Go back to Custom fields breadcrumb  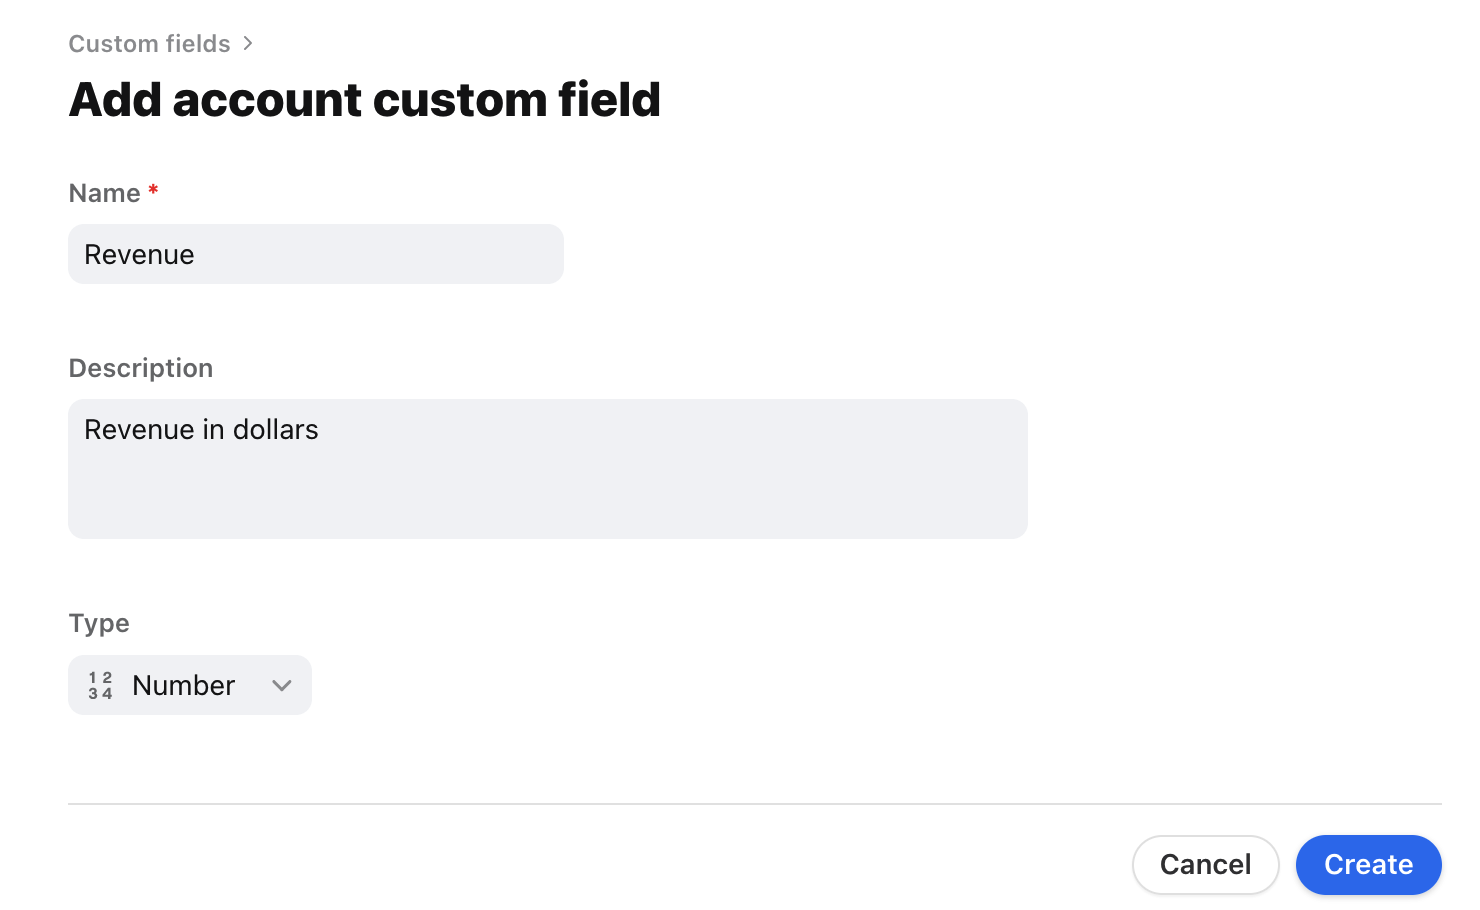149,44
